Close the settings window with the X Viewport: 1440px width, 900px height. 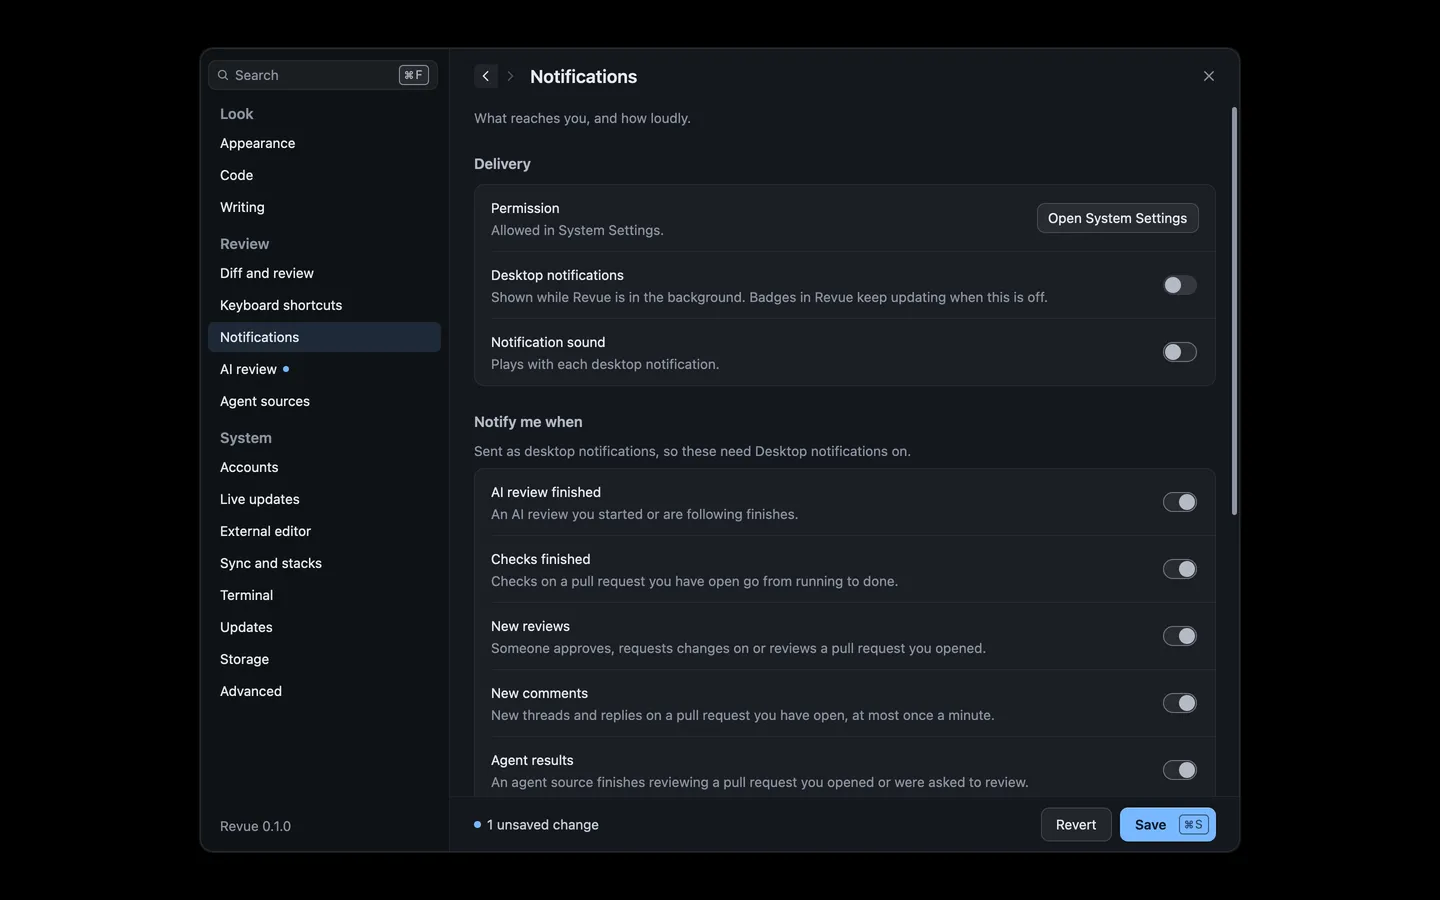(x=1209, y=76)
